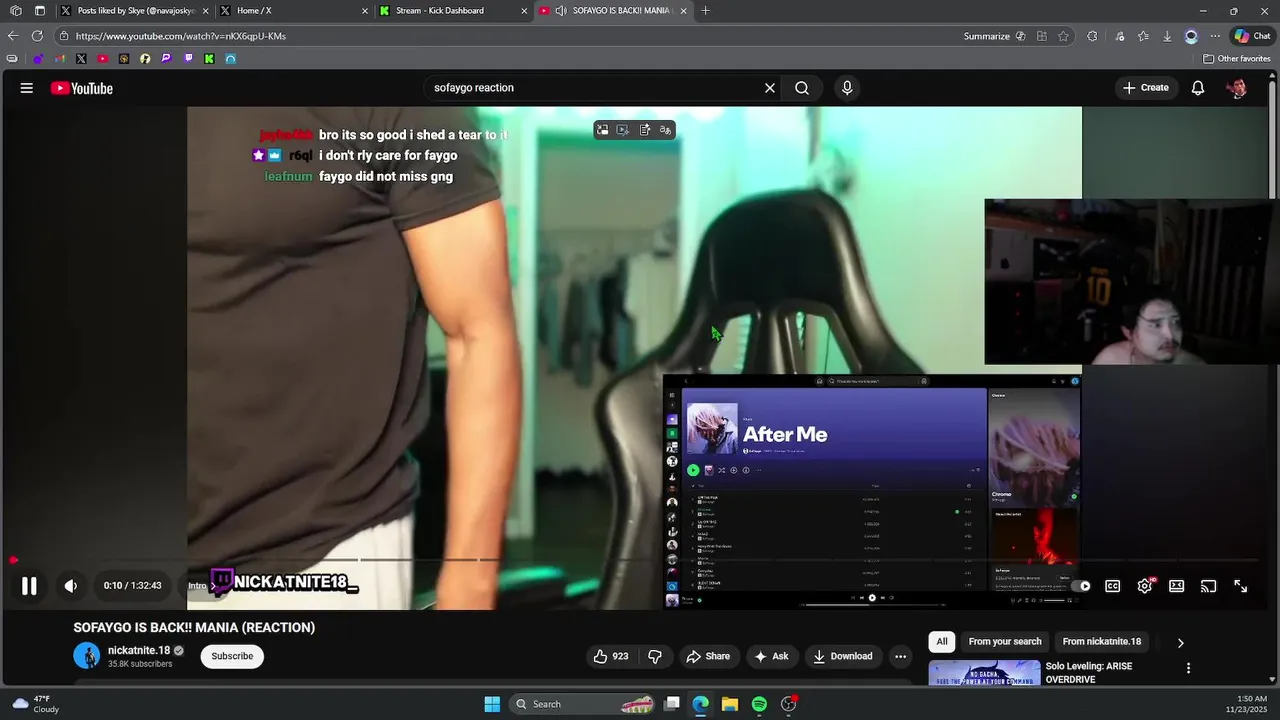This screenshot has height=720, width=1280.
Task: Open the tab actions menu icon
Action: coord(39,11)
